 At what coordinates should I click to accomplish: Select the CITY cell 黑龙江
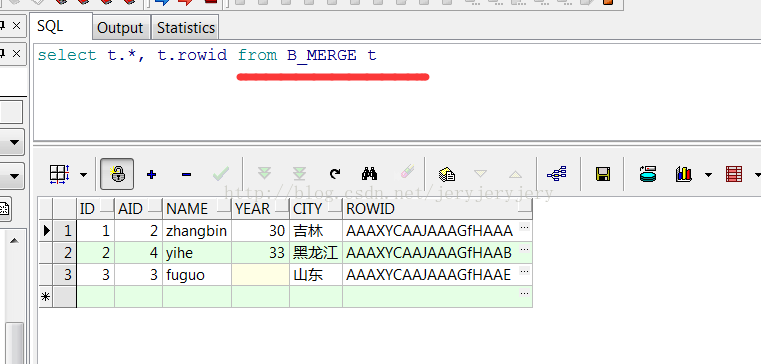pyautogui.click(x=316, y=253)
